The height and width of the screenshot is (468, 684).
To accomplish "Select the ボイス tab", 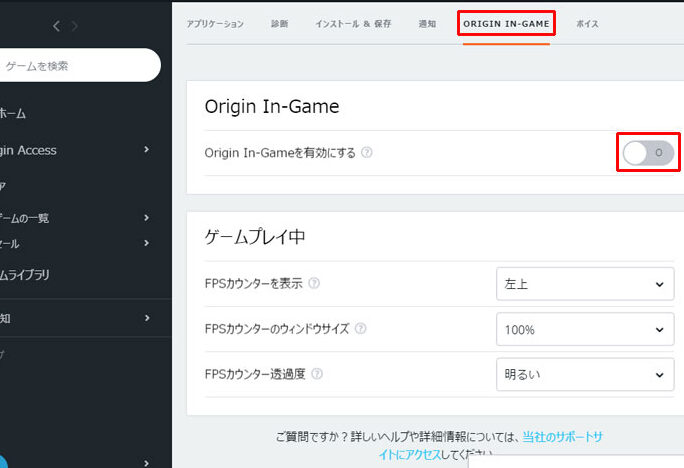I will [587, 24].
